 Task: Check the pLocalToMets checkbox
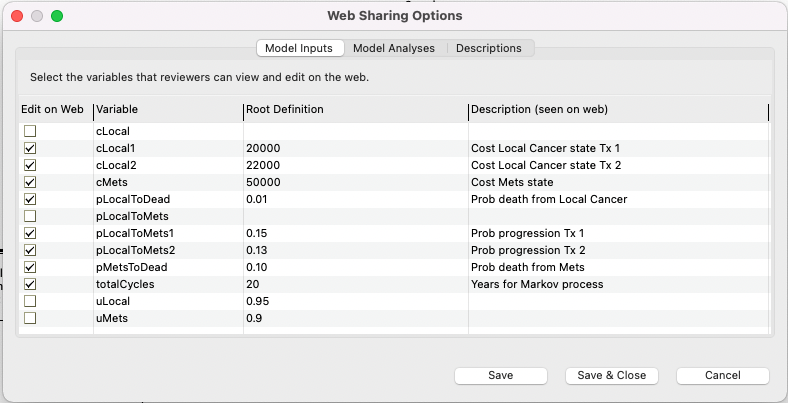coord(30,216)
